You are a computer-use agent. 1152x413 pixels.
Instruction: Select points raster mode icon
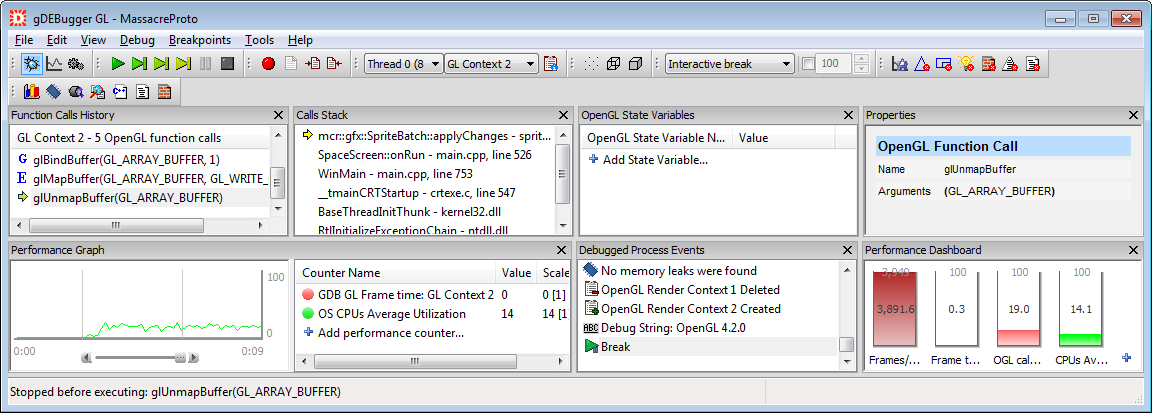590,64
